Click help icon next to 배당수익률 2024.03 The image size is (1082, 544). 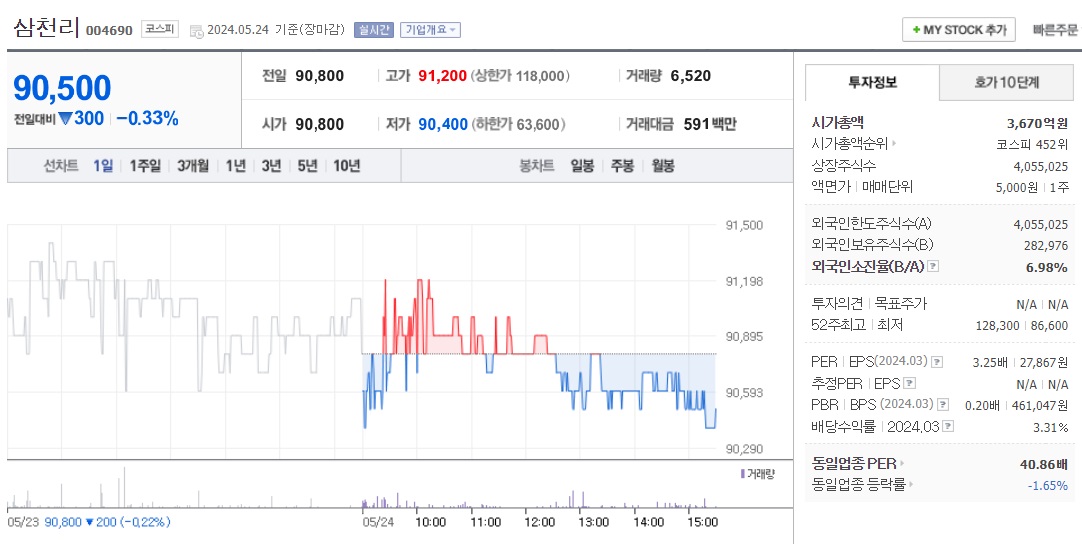pos(948,427)
